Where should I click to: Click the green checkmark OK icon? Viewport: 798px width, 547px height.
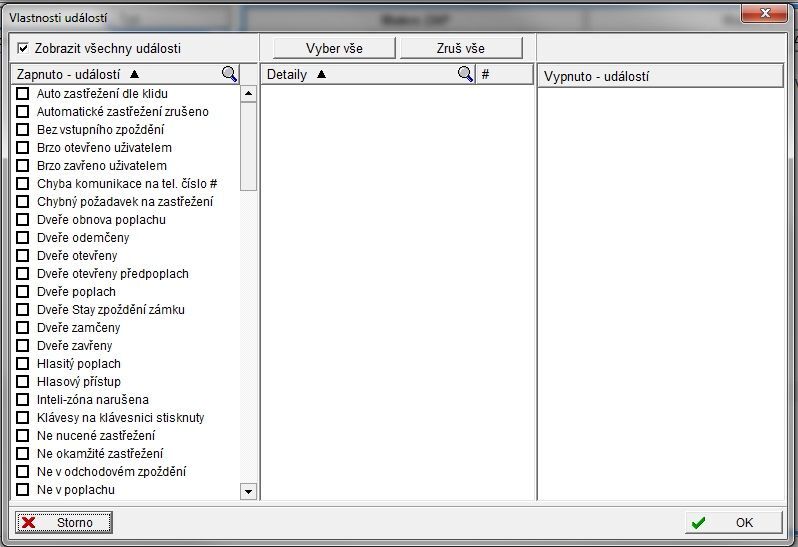(x=698, y=522)
